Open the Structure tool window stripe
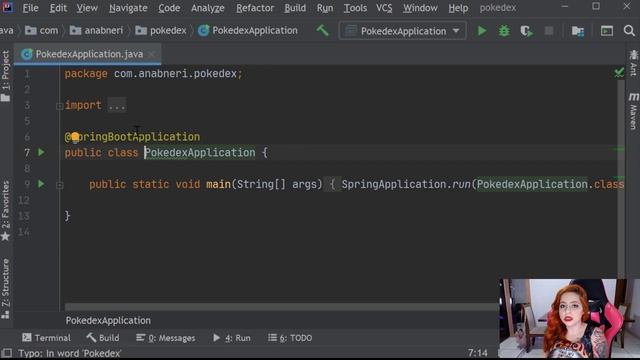The height and width of the screenshot is (360, 640). [5, 289]
